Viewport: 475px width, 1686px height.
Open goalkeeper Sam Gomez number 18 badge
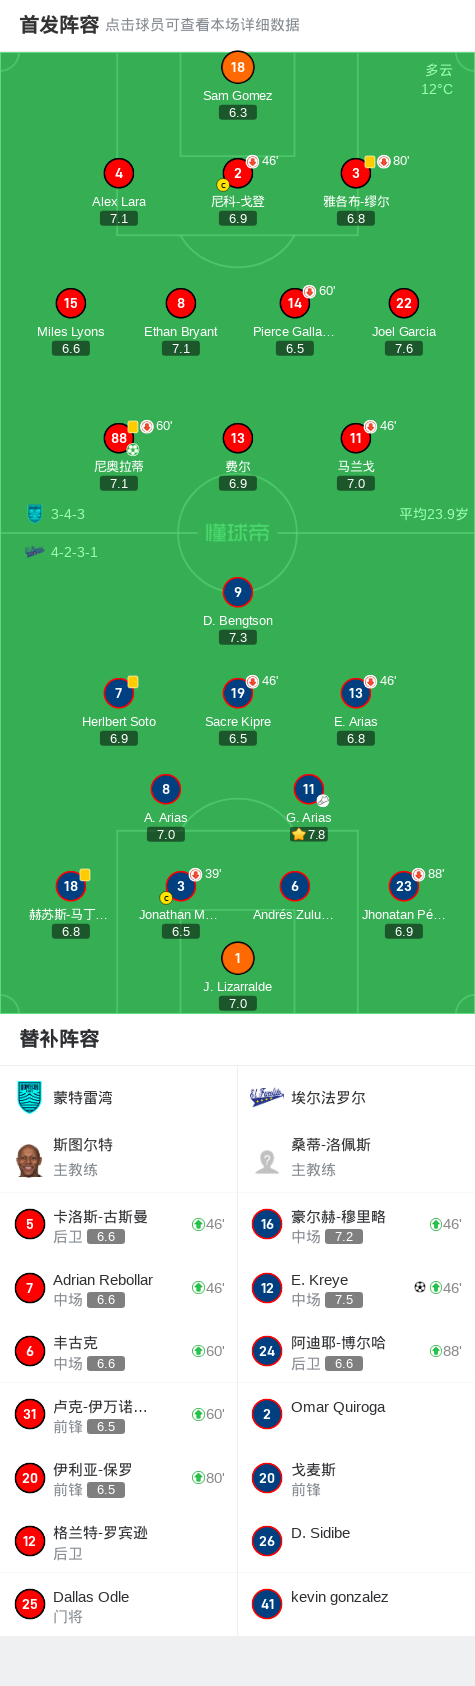237,67
